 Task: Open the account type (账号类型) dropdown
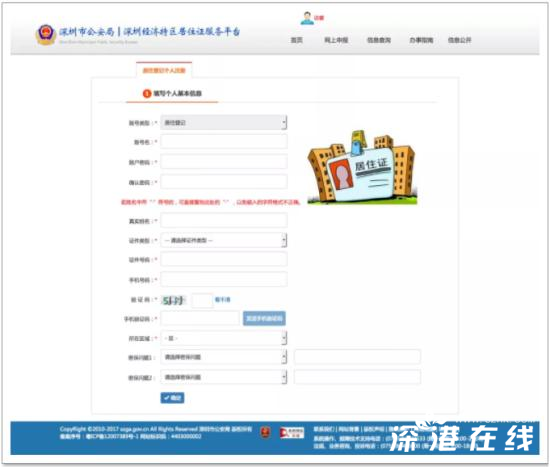224,122
